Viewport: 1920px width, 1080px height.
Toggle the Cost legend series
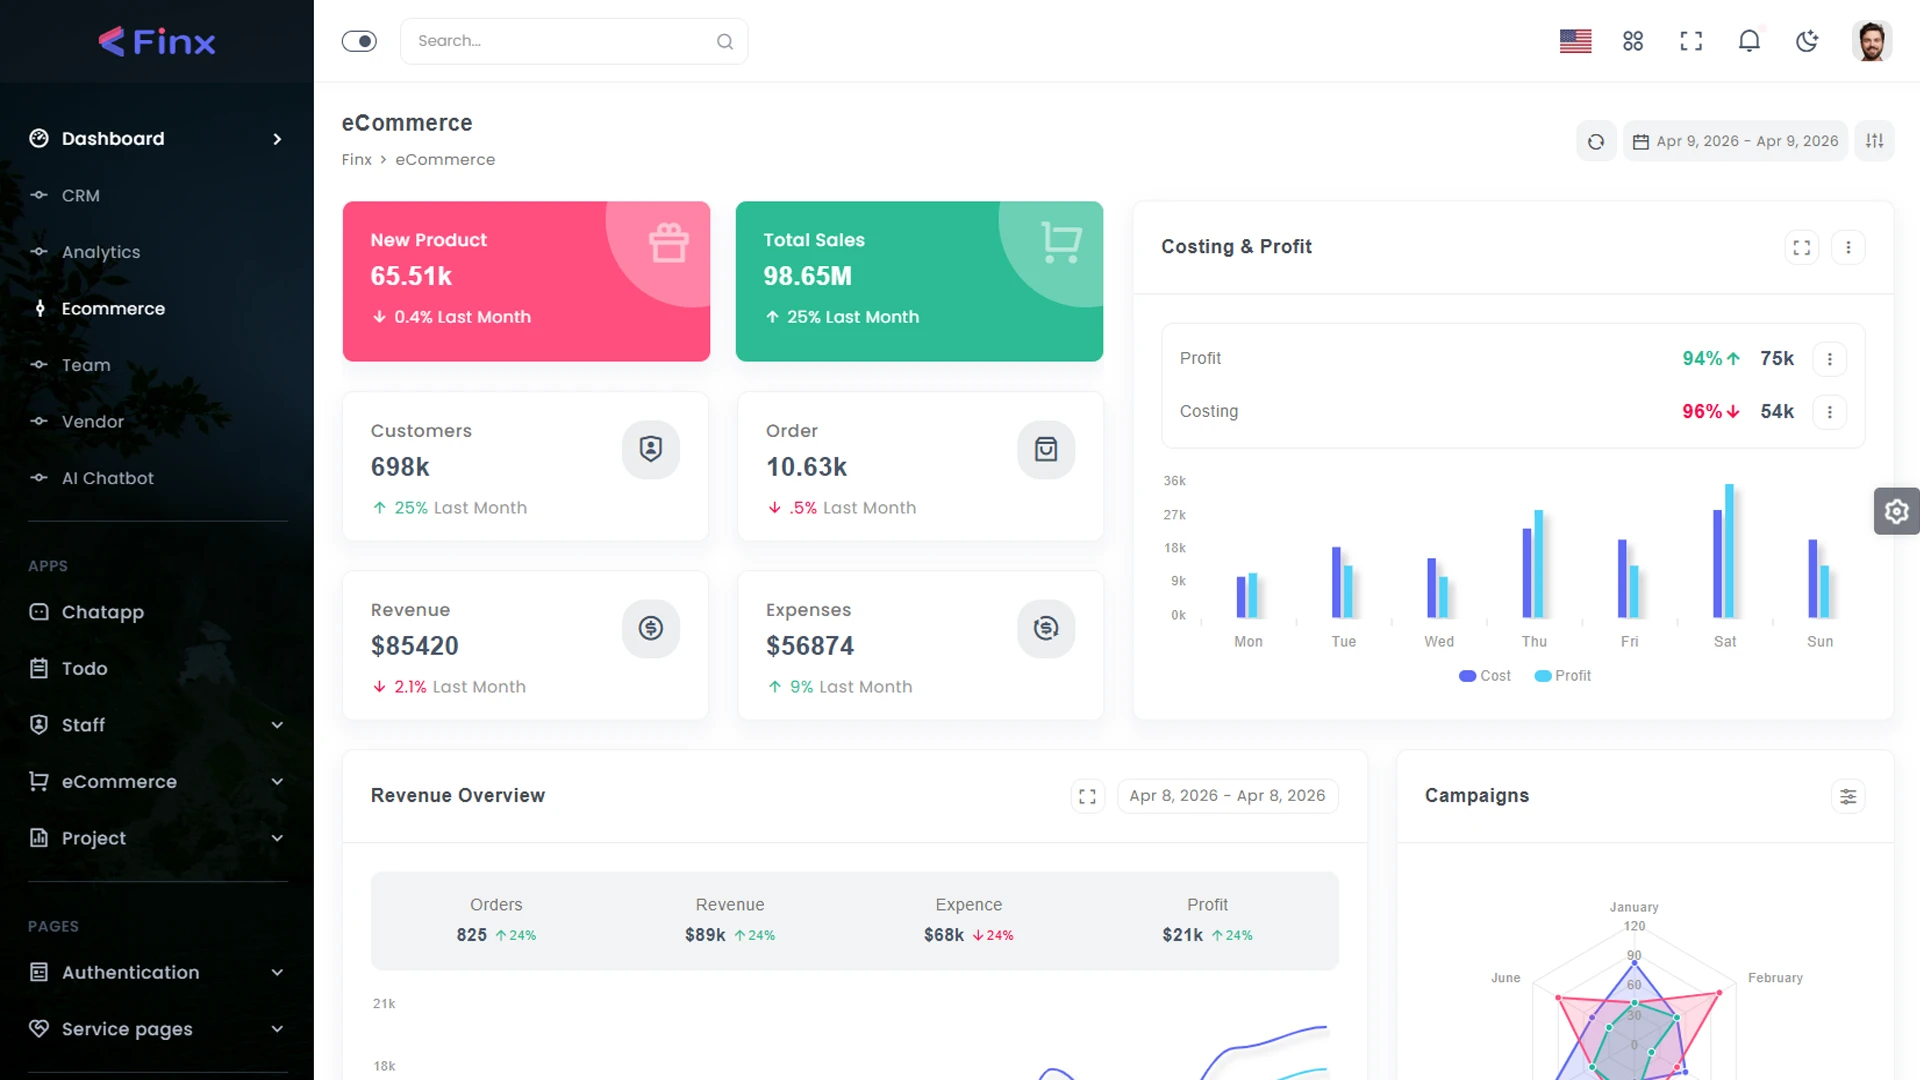coord(1485,676)
